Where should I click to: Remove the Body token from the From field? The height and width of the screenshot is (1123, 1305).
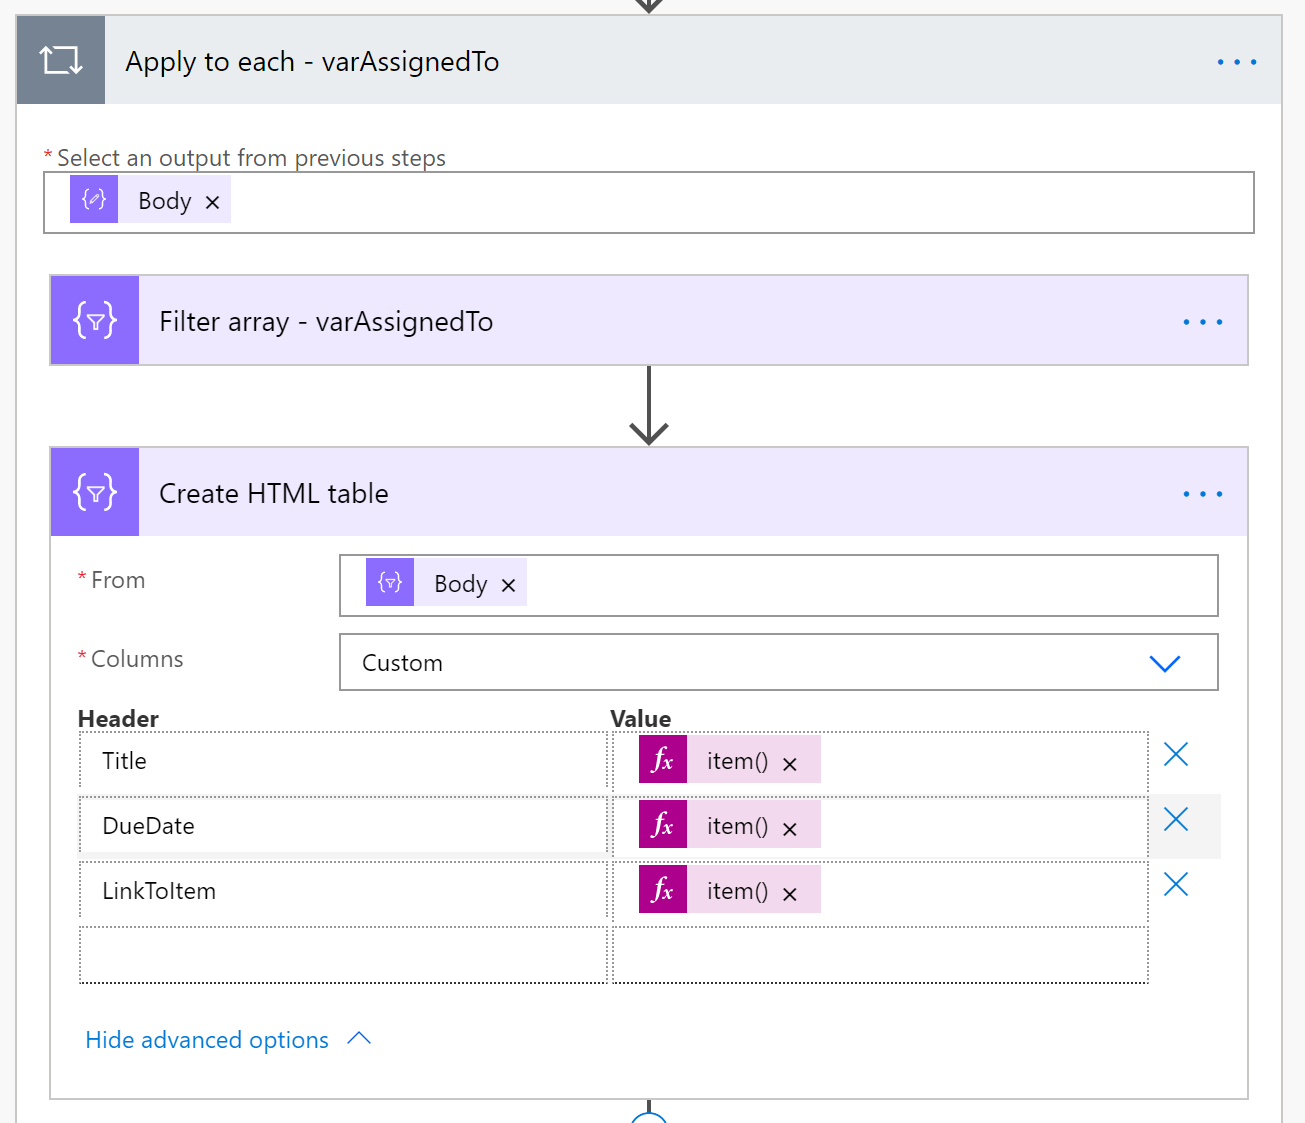508,583
